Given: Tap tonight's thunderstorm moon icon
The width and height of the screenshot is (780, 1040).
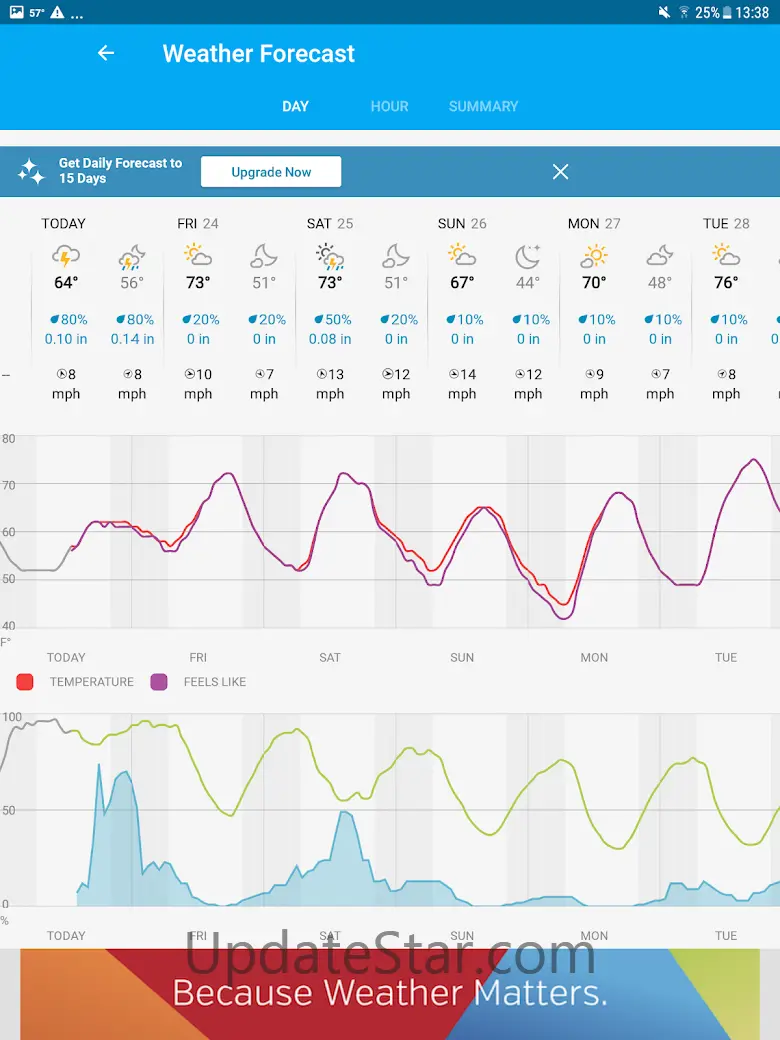Looking at the screenshot, I should (x=132, y=256).
